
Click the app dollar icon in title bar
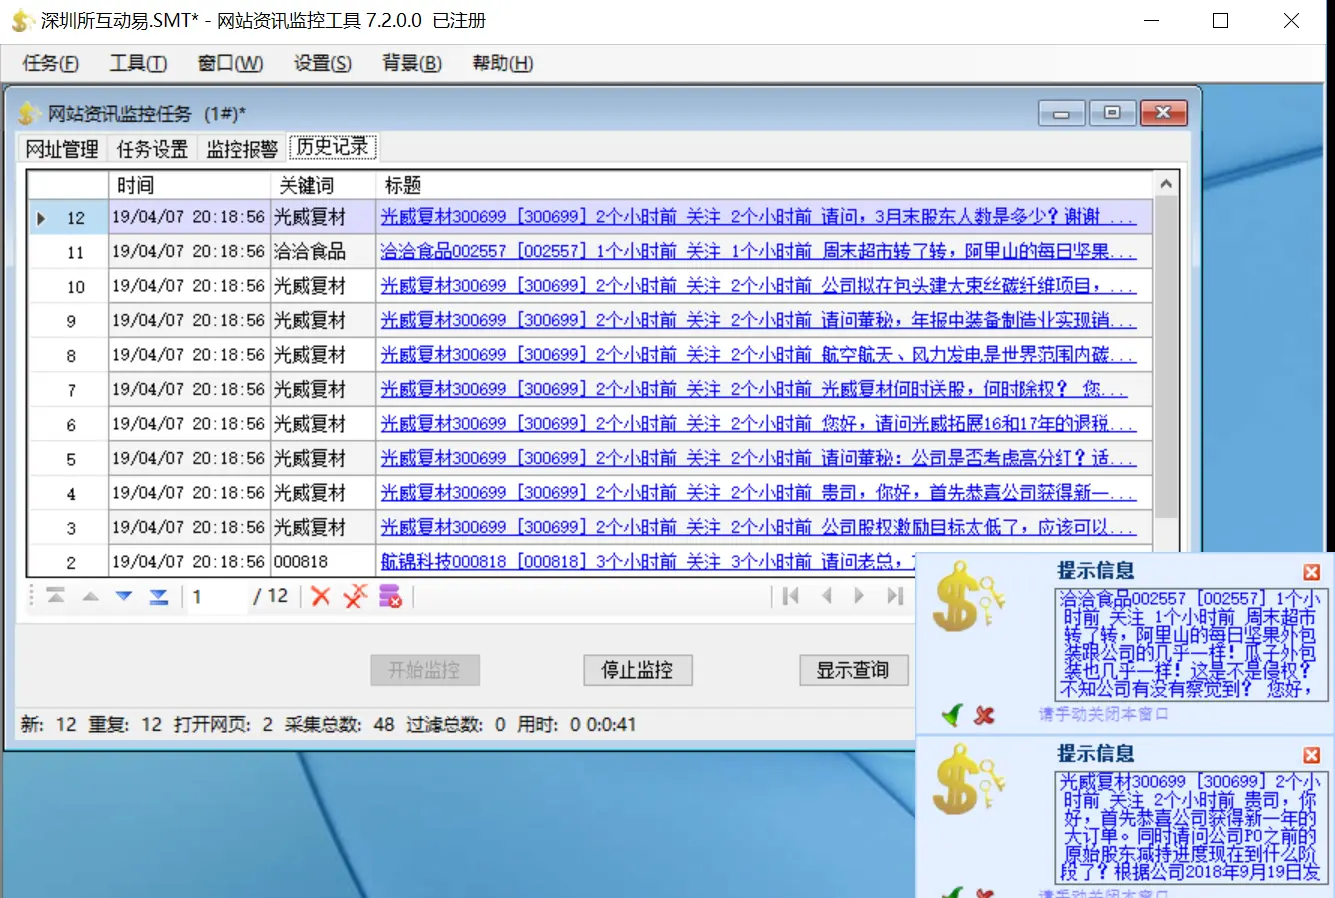(22, 20)
